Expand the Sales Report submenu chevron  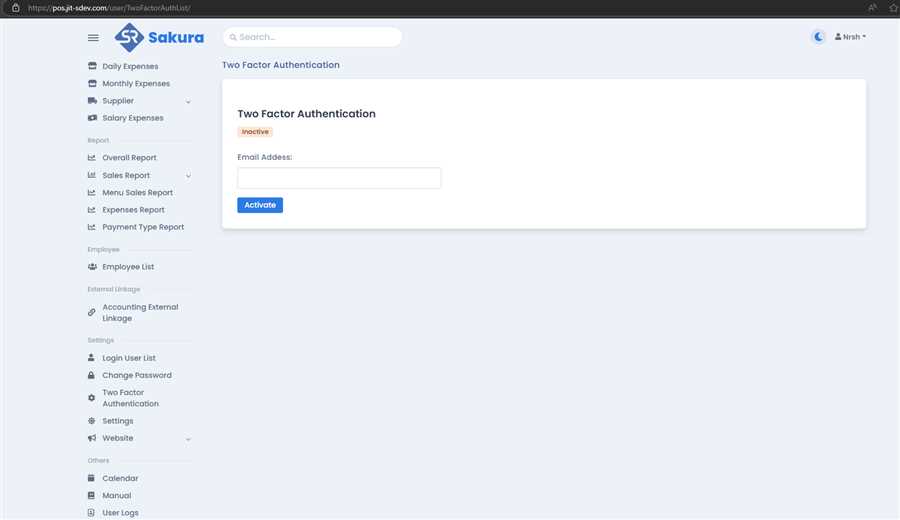coord(188,176)
